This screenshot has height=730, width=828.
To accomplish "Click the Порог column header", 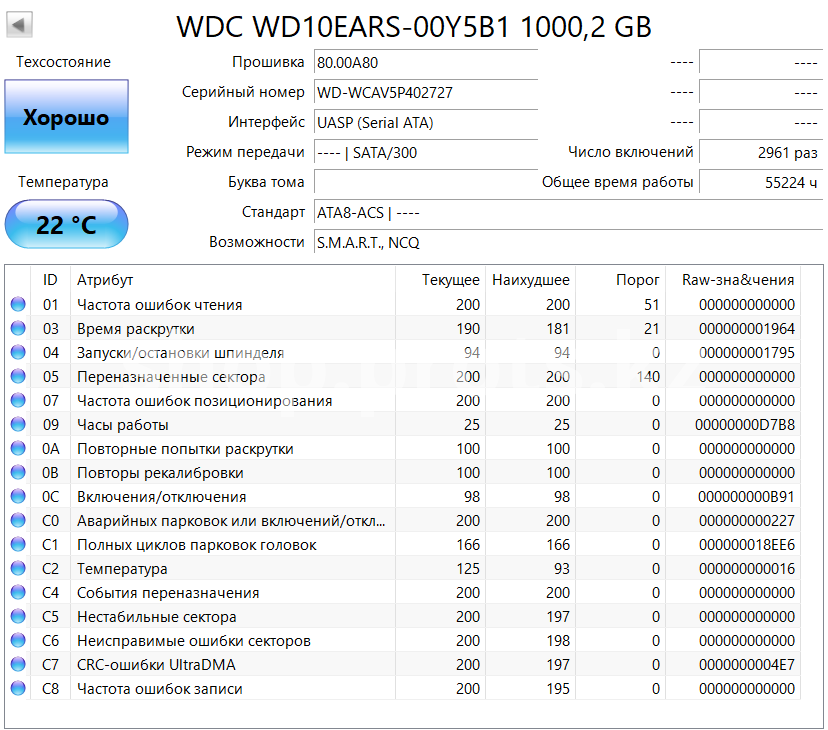I will [x=637, y=280].
